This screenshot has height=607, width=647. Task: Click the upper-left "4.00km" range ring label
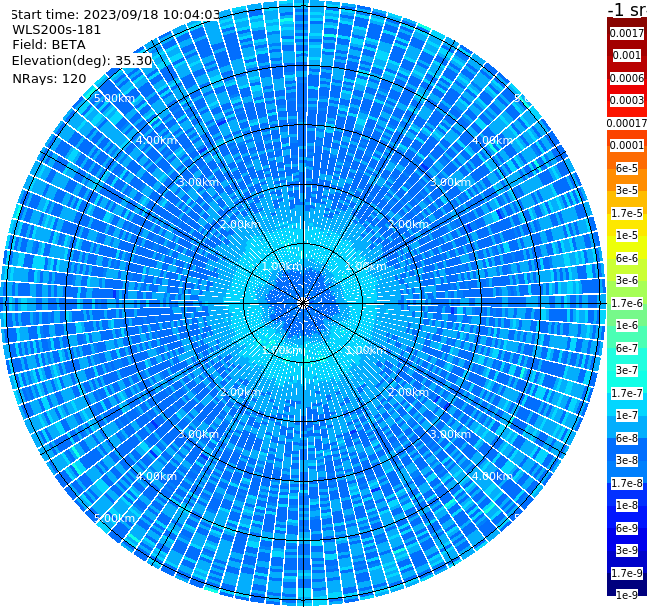pyautogui.click(x=156, y=140)
